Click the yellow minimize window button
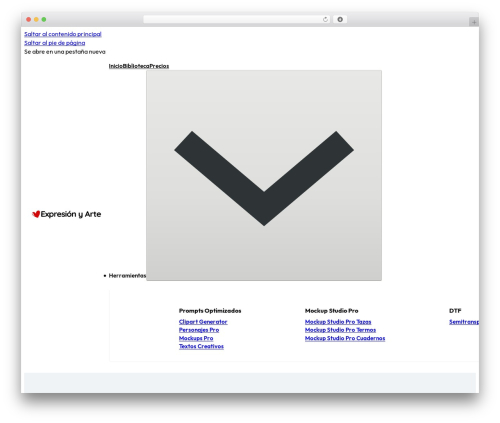The height and width of the screenshot is (423, 500). (x=36, y=20)
